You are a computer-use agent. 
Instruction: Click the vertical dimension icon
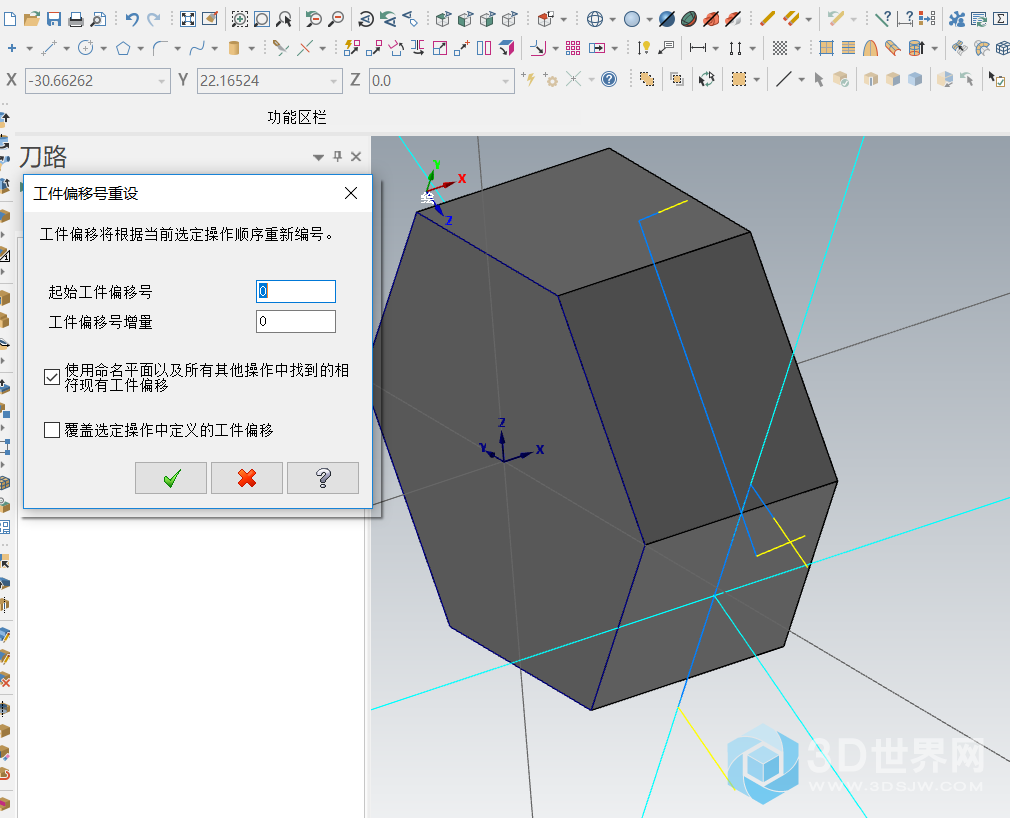point(735,48)
